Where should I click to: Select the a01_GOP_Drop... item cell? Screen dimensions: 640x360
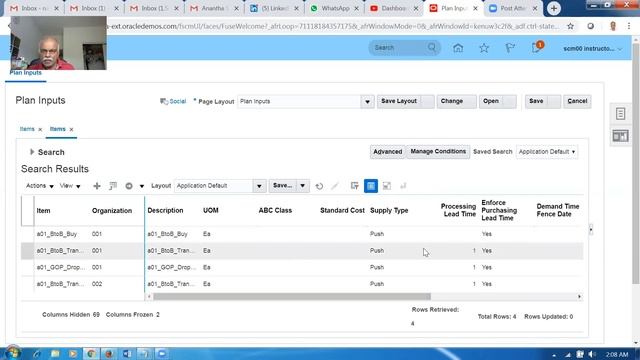point(61,267)
